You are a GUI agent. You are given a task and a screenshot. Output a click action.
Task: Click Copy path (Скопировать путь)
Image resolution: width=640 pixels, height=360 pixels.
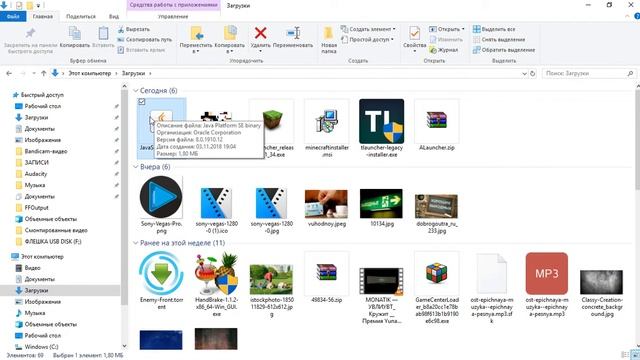145,40
